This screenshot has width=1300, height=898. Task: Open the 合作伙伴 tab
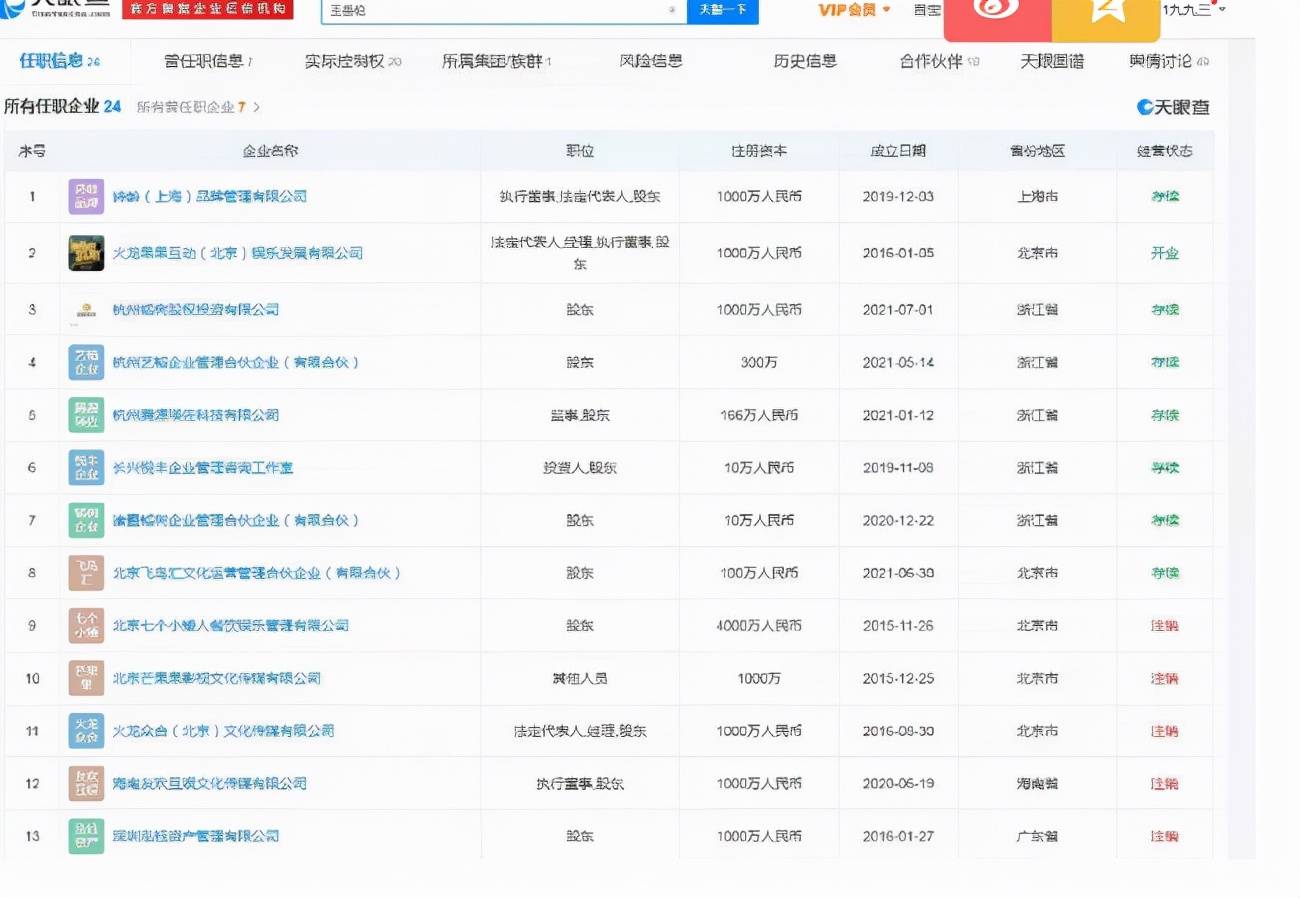[939, 62]
